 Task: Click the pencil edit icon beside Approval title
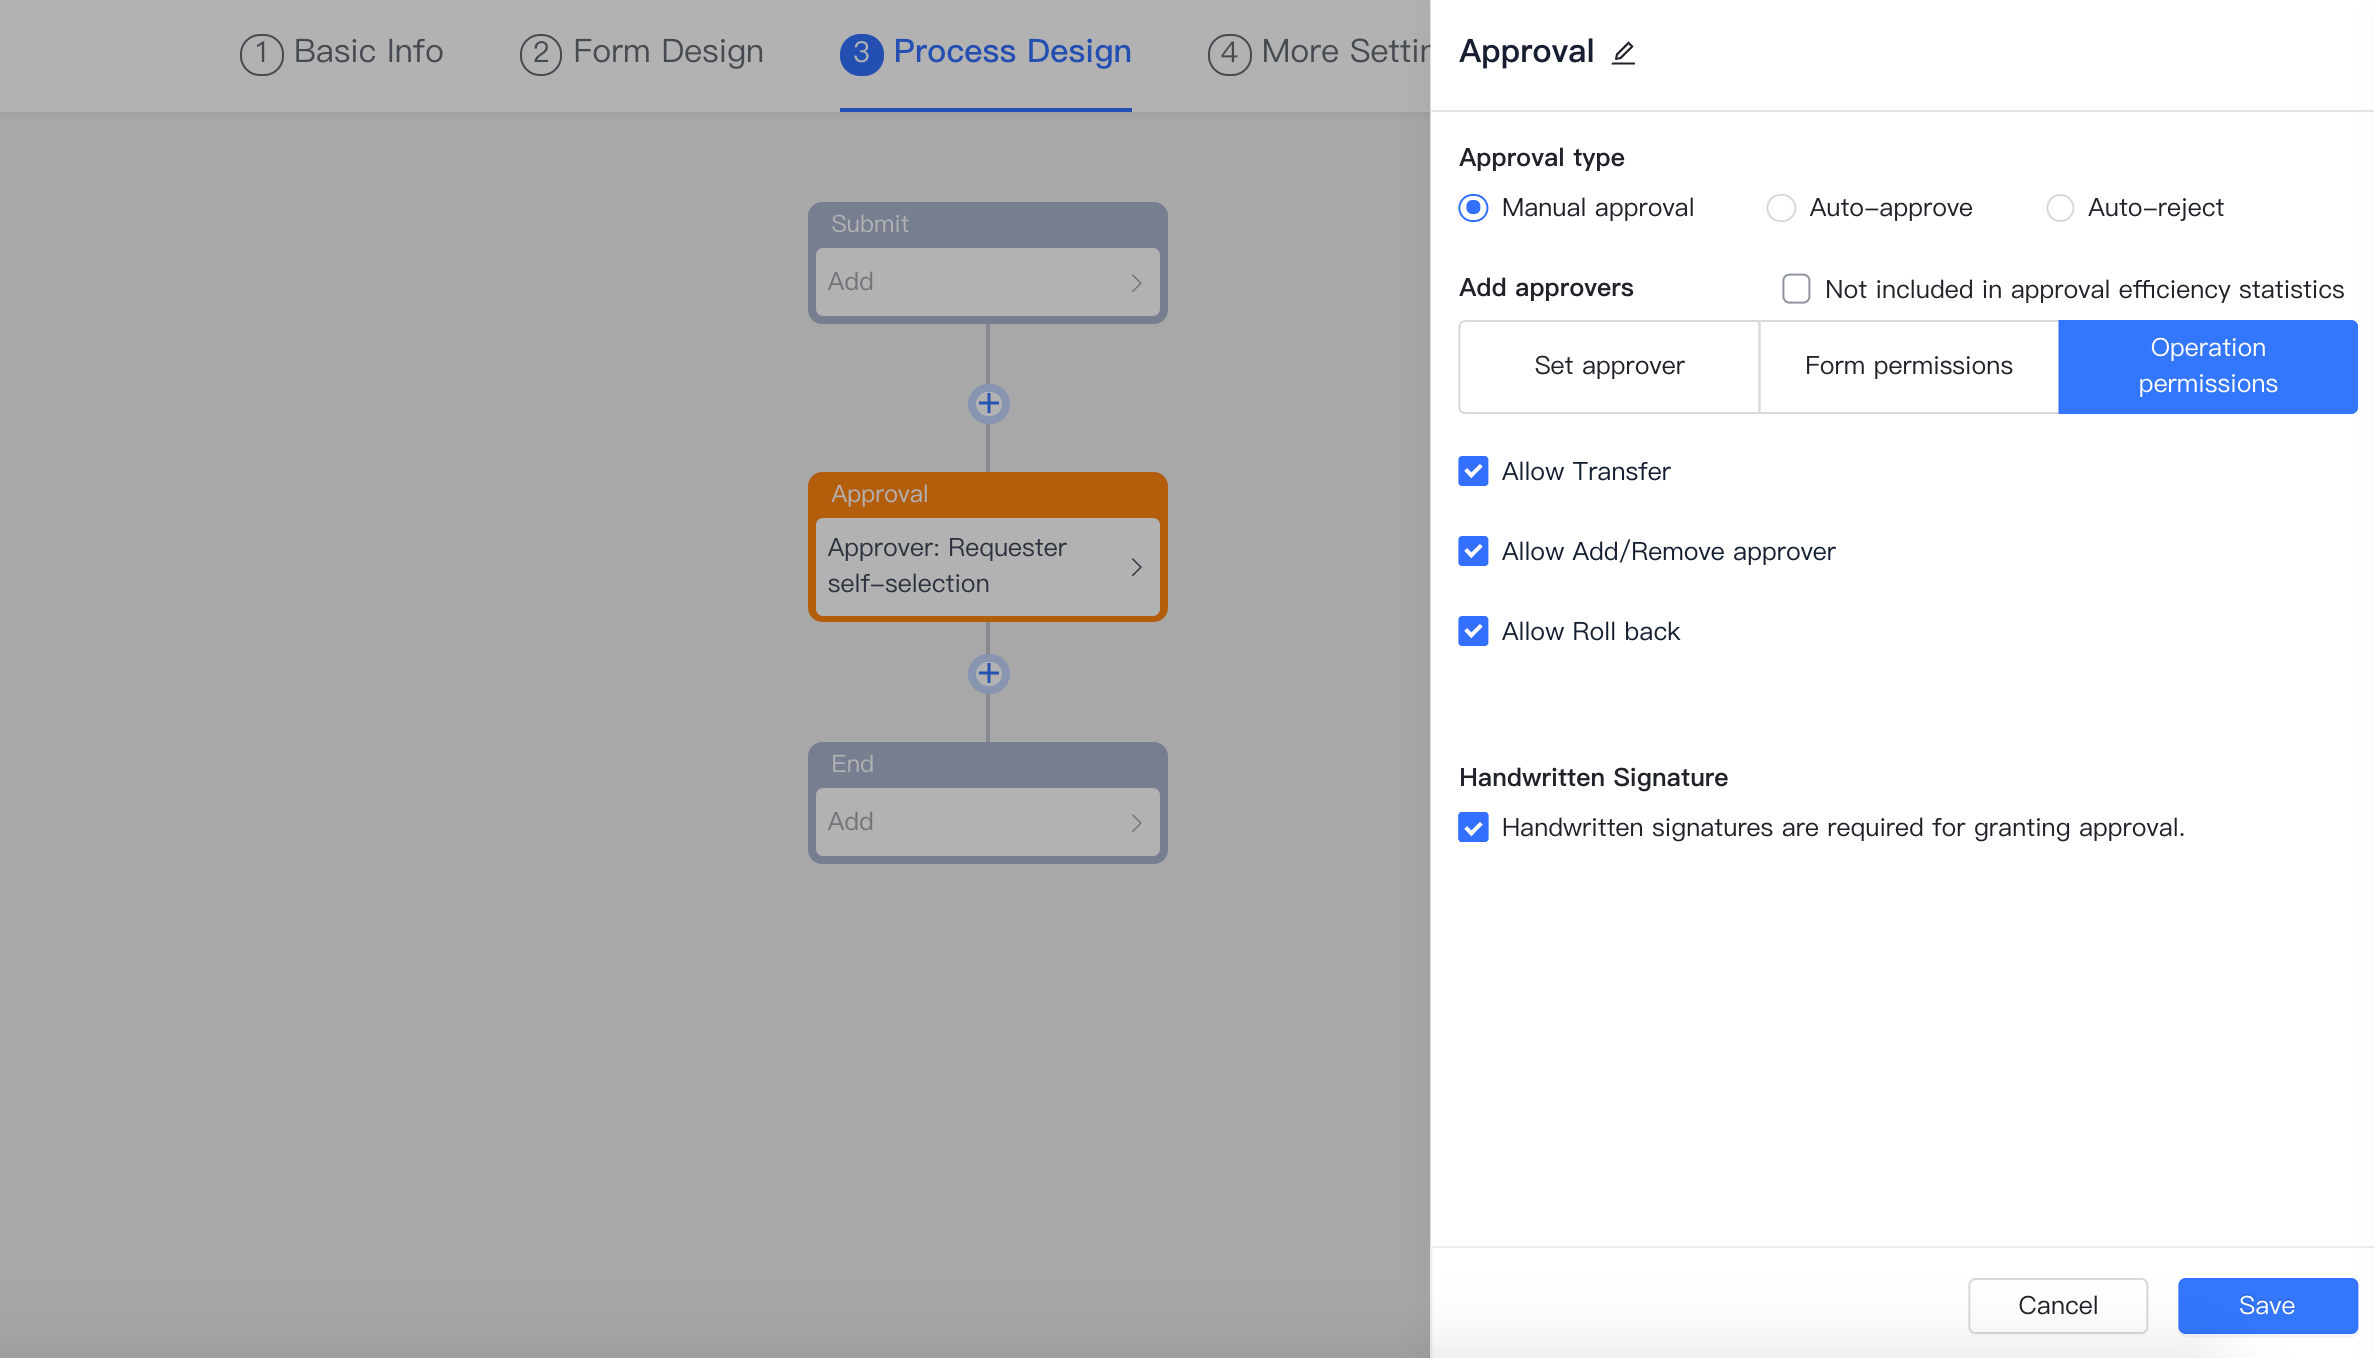[x=1623, y=53]
